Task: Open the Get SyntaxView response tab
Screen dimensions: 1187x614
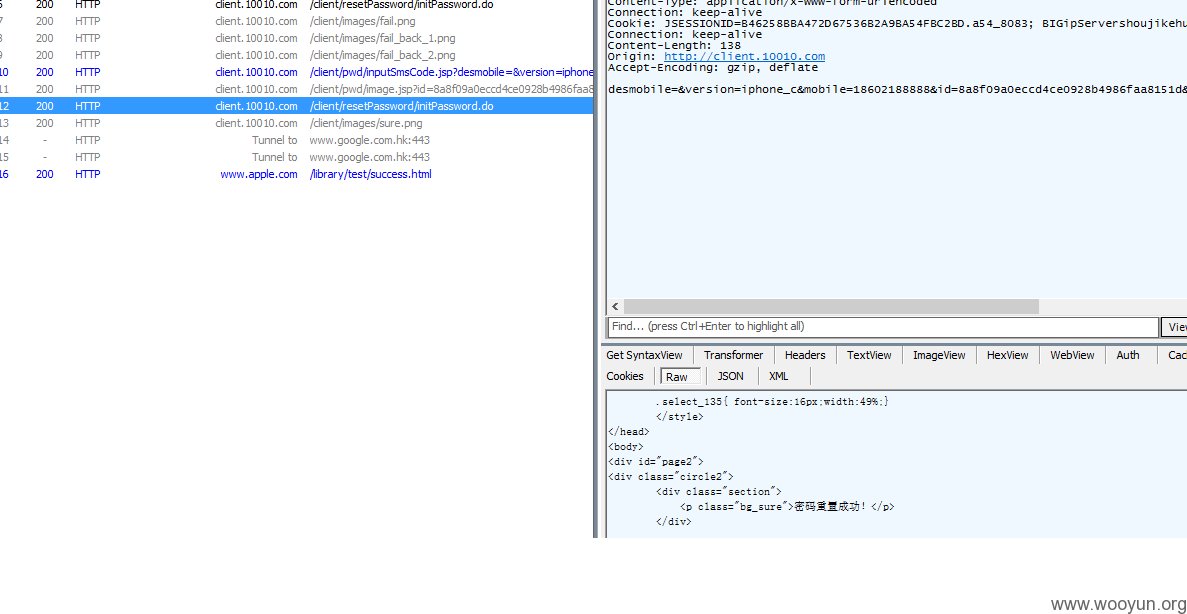Action: [644, 355]
